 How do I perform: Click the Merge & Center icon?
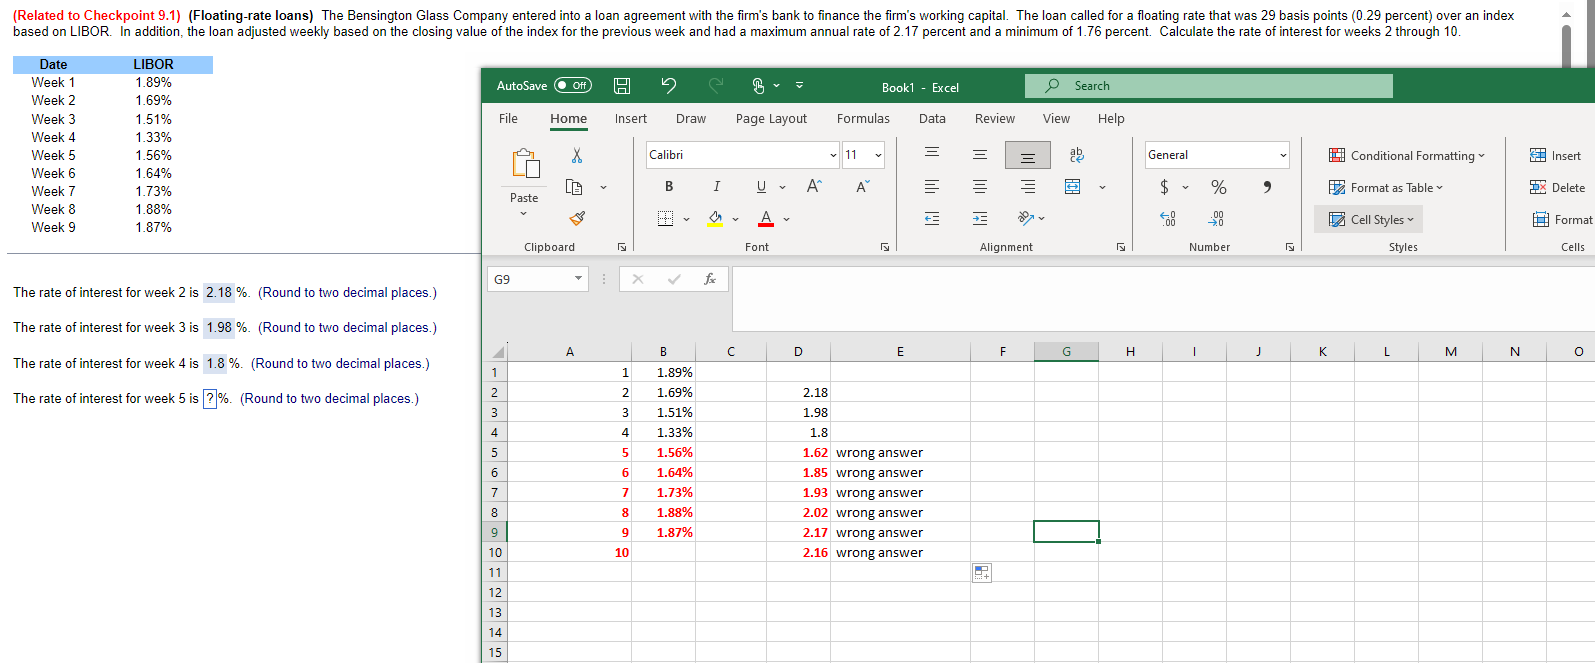1072,187
